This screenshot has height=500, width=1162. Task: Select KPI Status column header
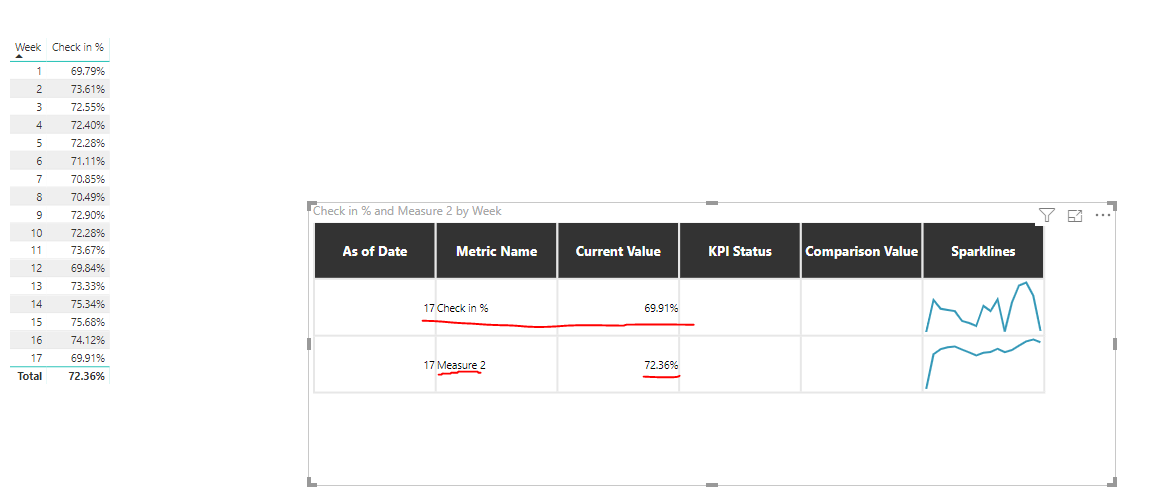[740, 251]
